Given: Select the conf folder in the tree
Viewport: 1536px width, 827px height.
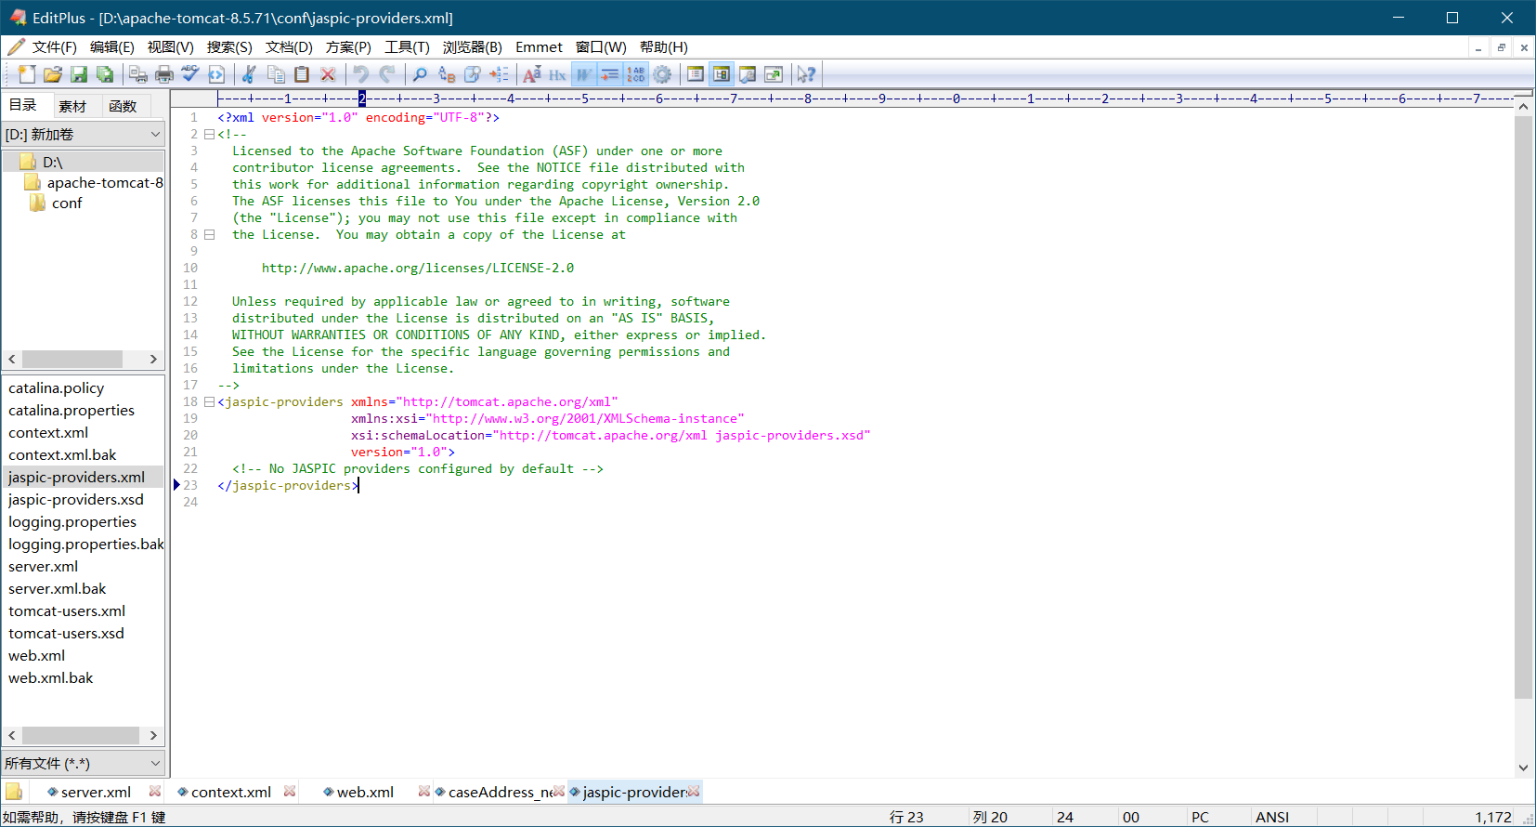Looking at the screenshot, I should [67, 203].
